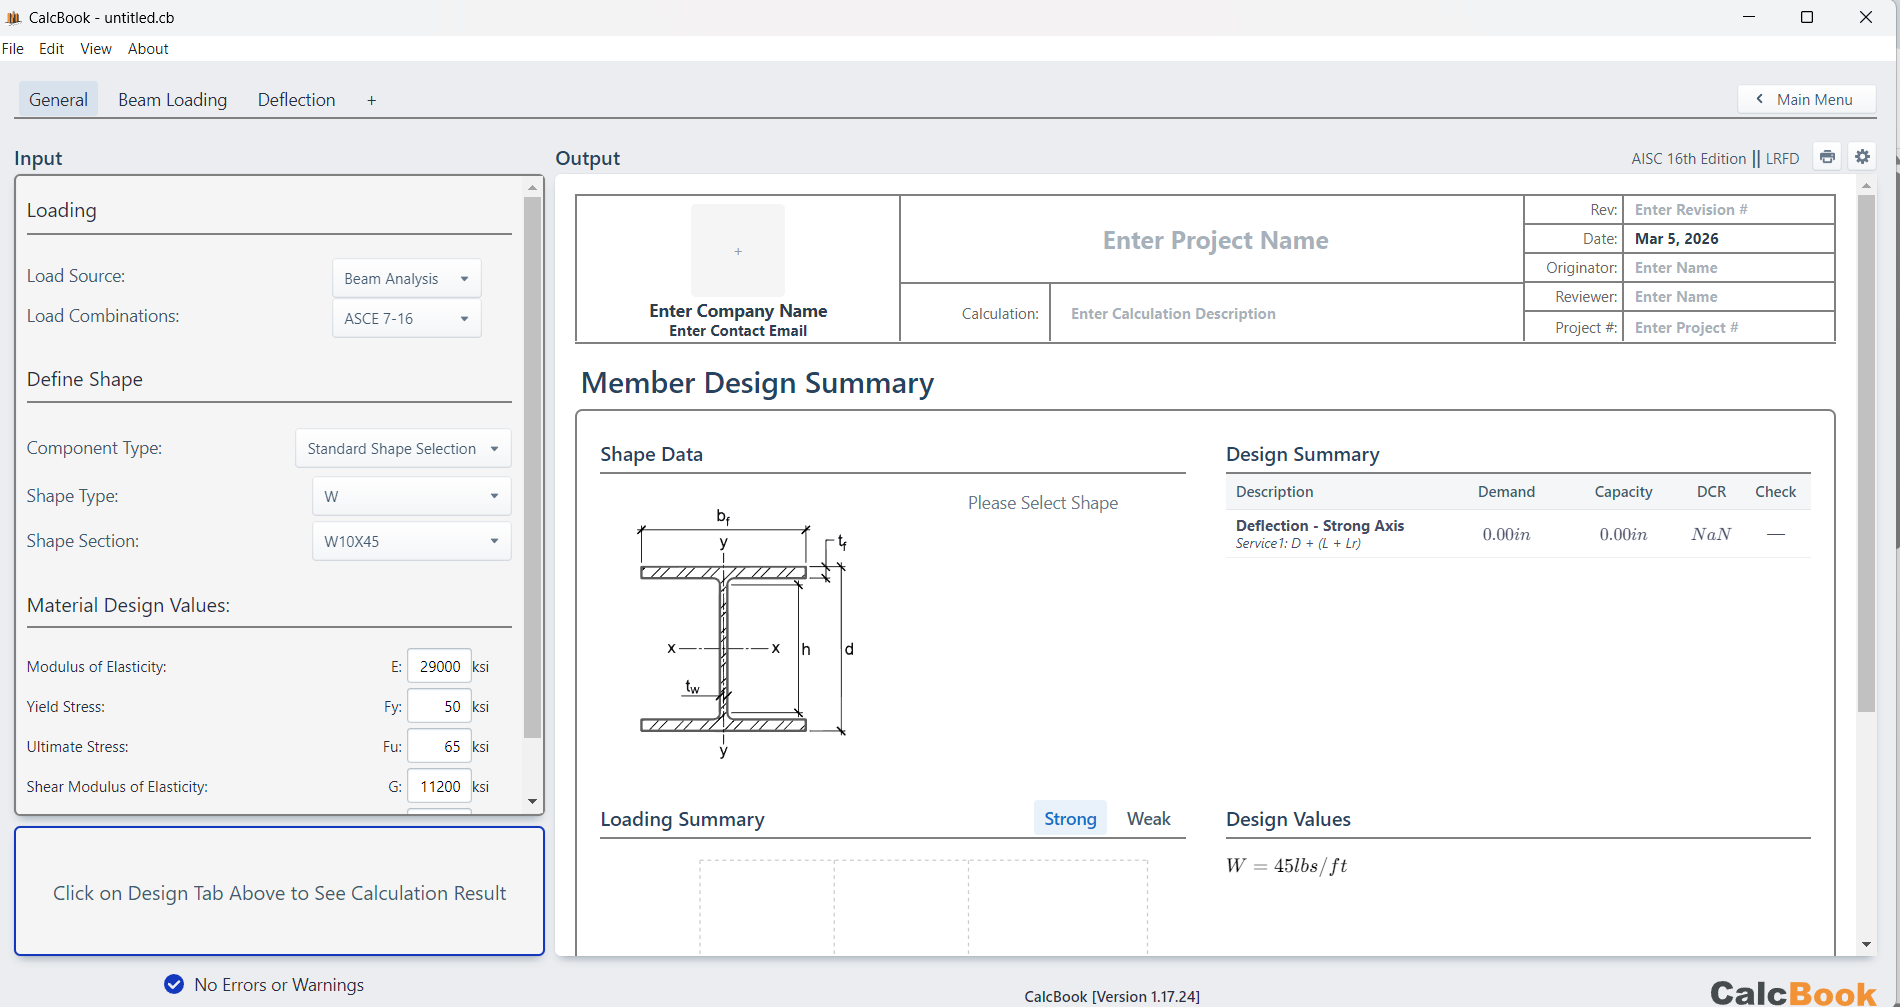Open the Shape Type W dropdown
The image size is (1900, 1007).
(x=411, y=496)
